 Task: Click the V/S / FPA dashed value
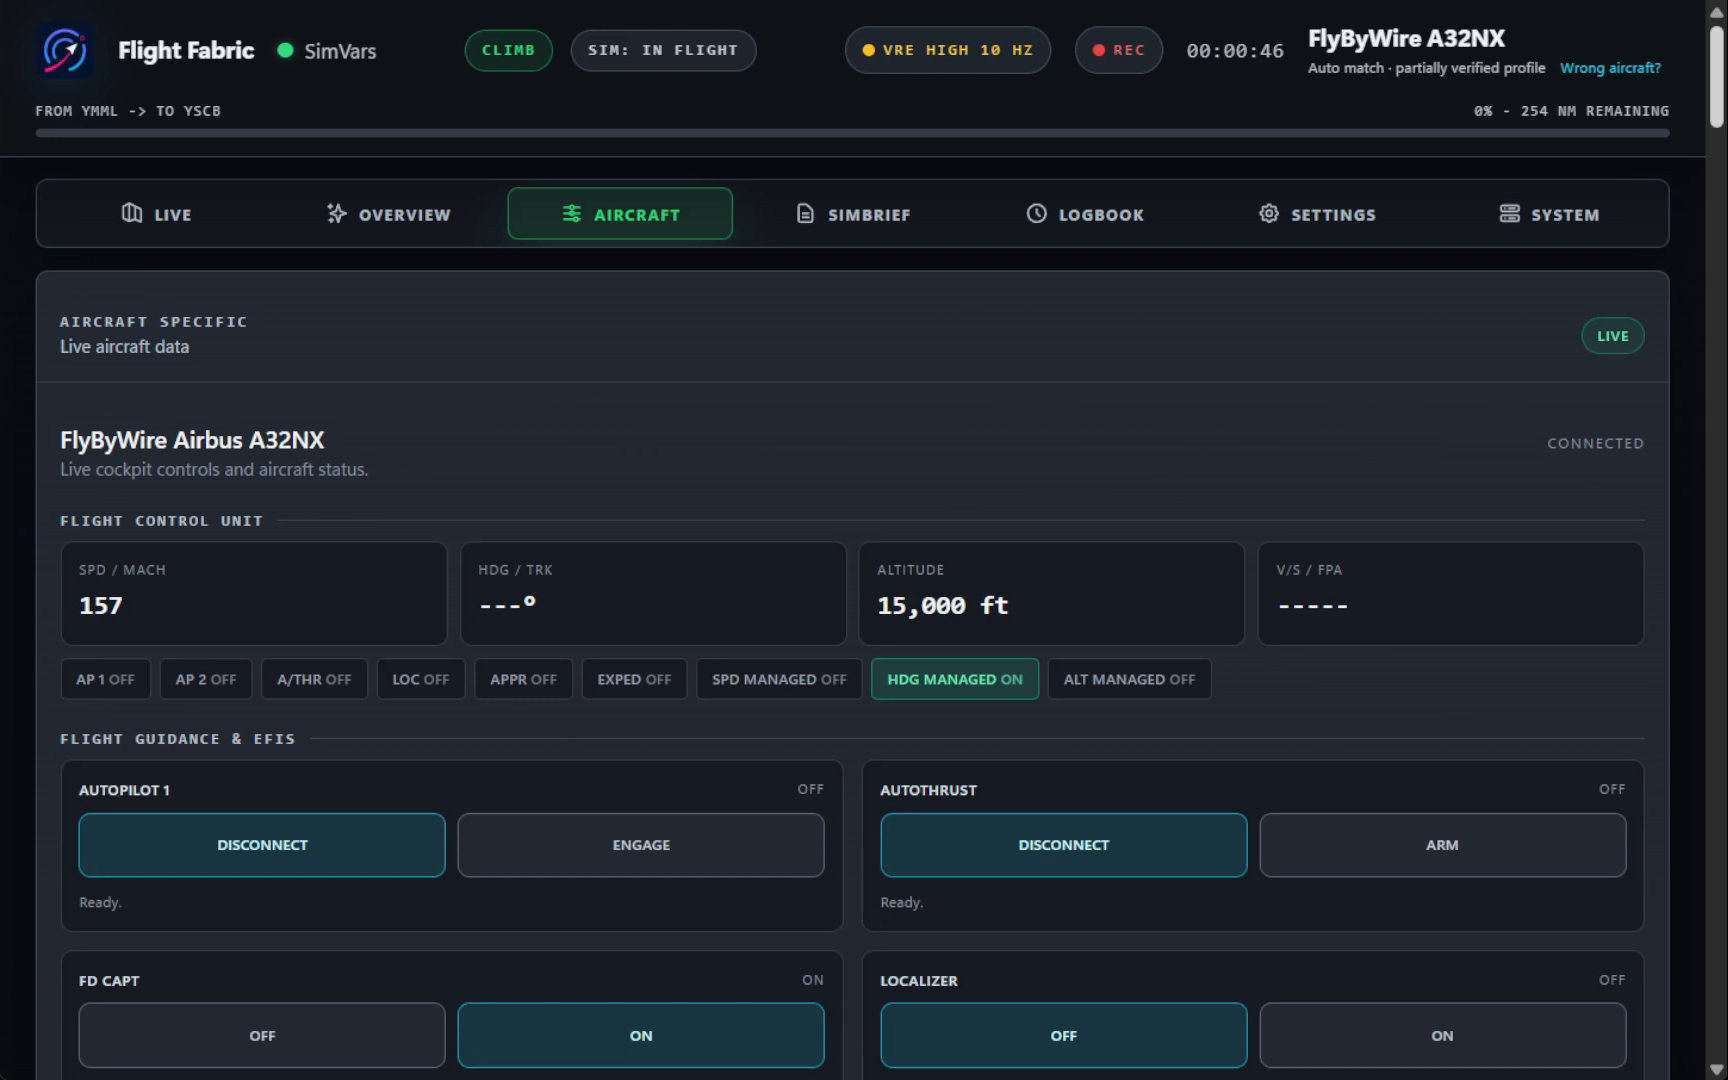coord(1312,606)
